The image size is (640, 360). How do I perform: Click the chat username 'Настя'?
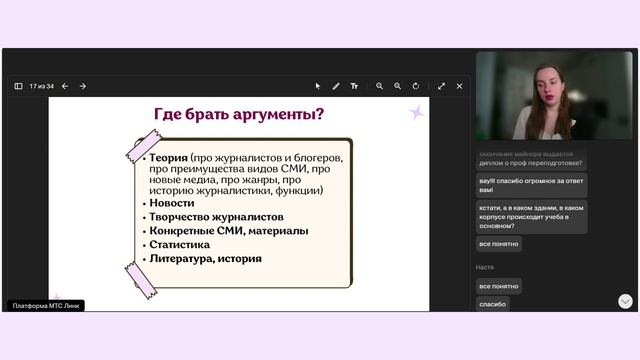484,267
